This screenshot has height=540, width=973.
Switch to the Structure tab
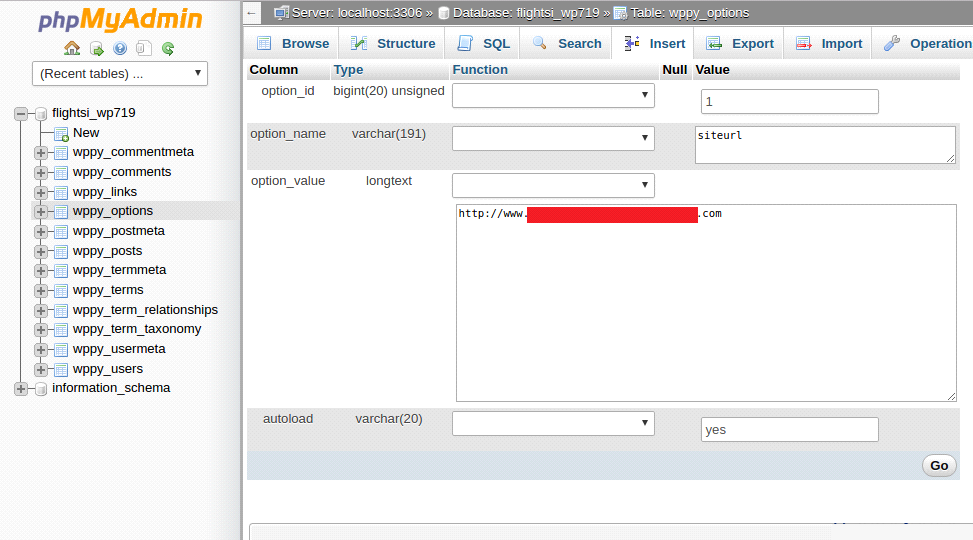pos(393,43)
